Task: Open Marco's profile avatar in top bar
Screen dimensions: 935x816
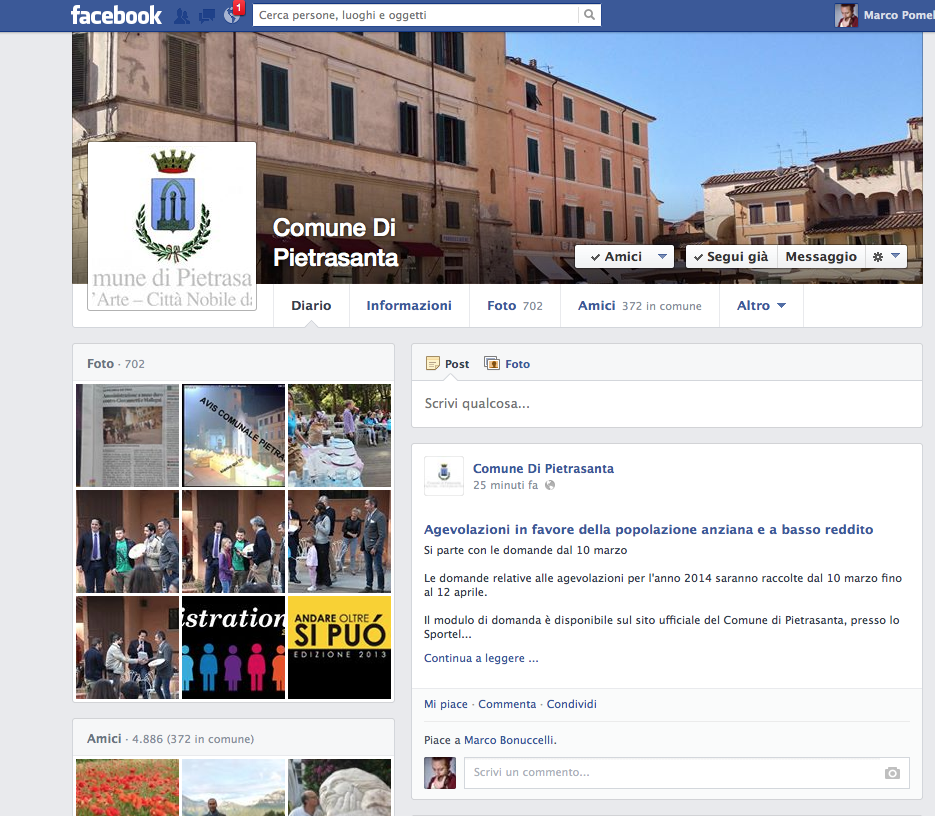Action: pyautogui.click(x=846, y=15)
